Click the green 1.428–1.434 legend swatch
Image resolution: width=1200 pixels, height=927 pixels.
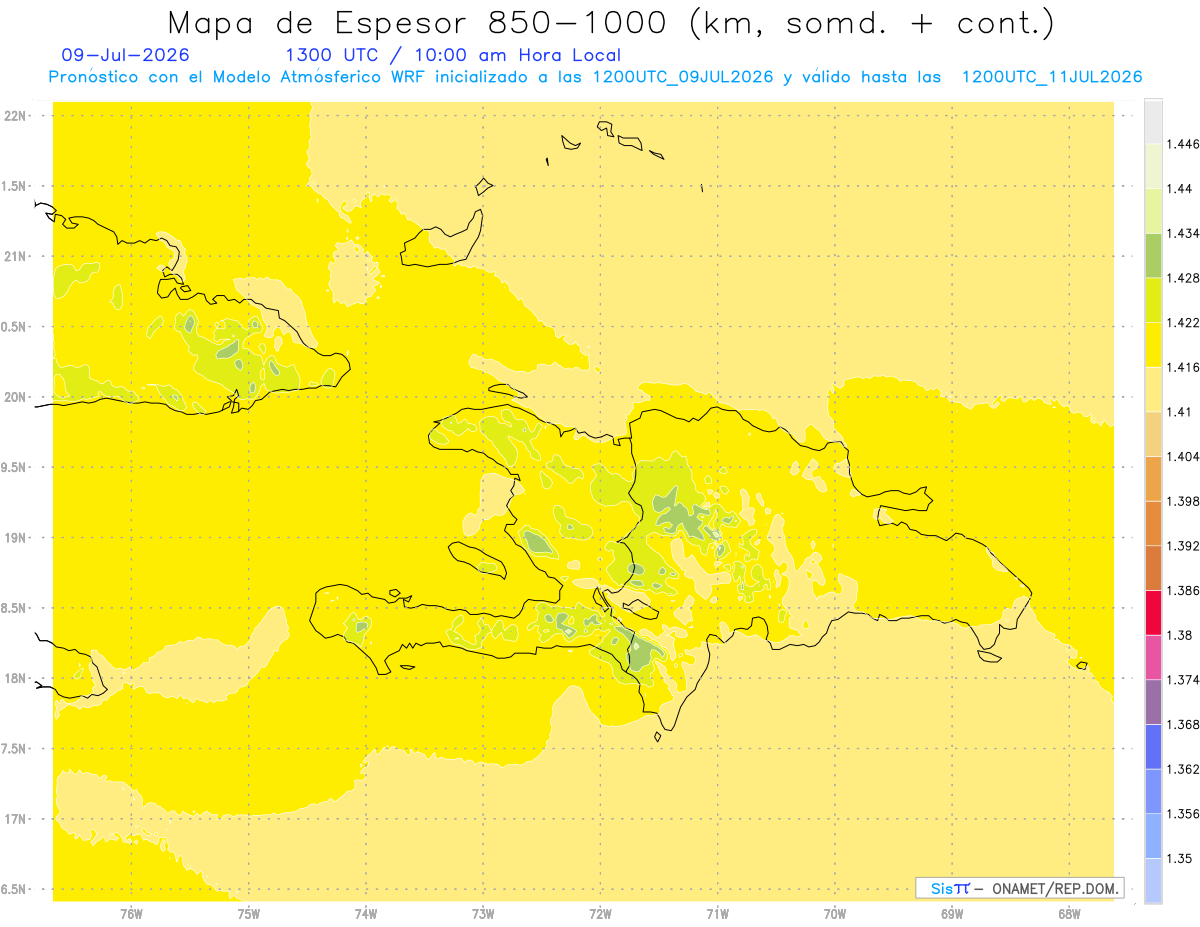click(1153, 255)
